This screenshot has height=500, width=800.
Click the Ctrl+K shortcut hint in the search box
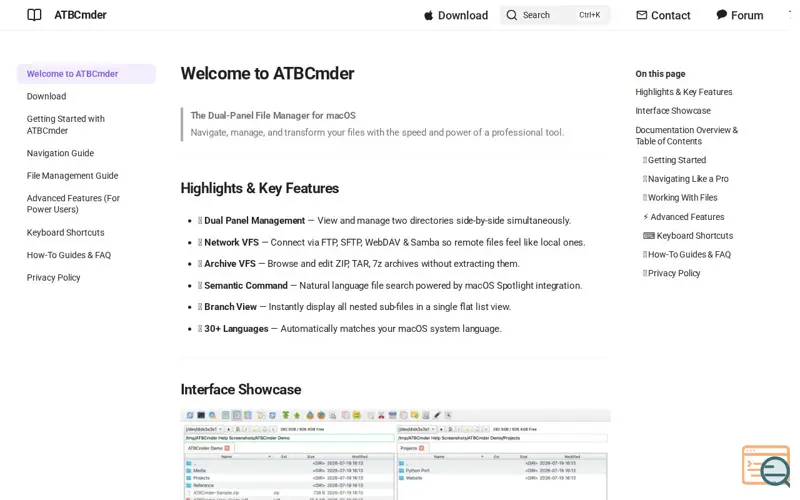click(589, 15)
